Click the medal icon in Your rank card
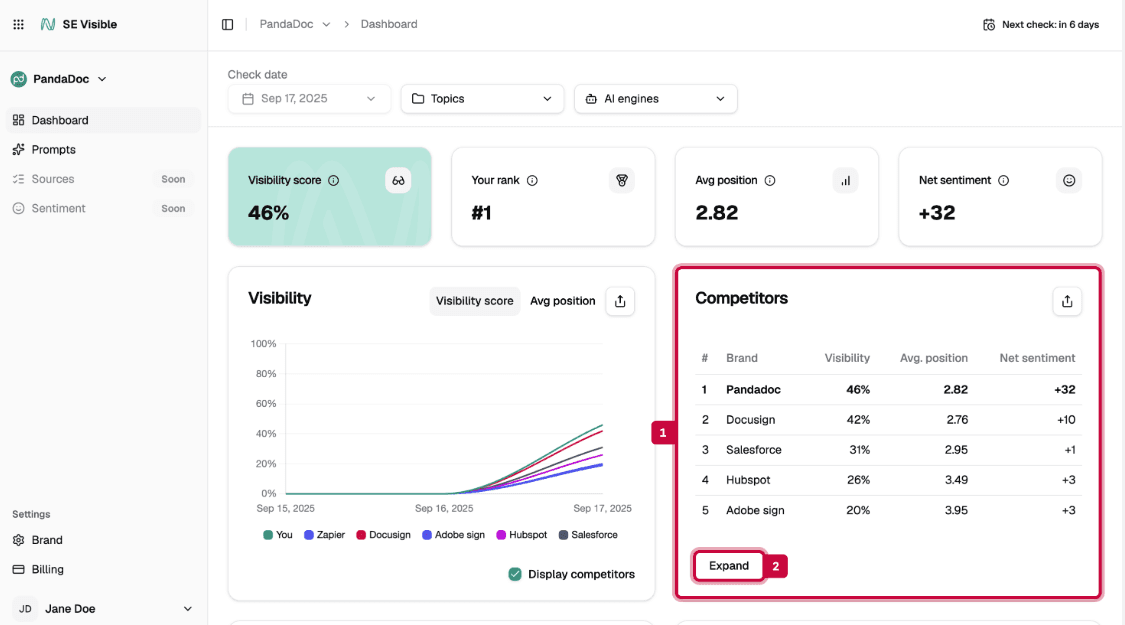Viewport: 1125px width, 625px height. (x=622, y=180)
